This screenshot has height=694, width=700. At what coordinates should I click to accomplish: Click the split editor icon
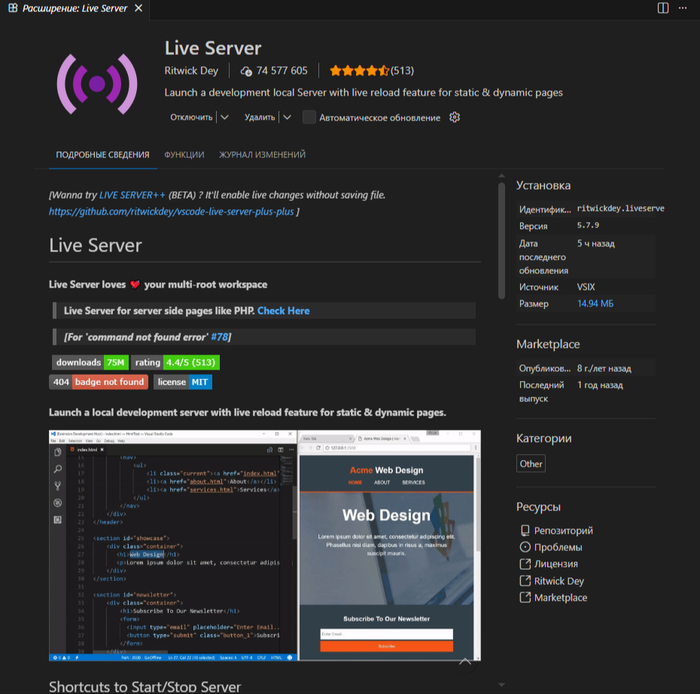(664, 8)
